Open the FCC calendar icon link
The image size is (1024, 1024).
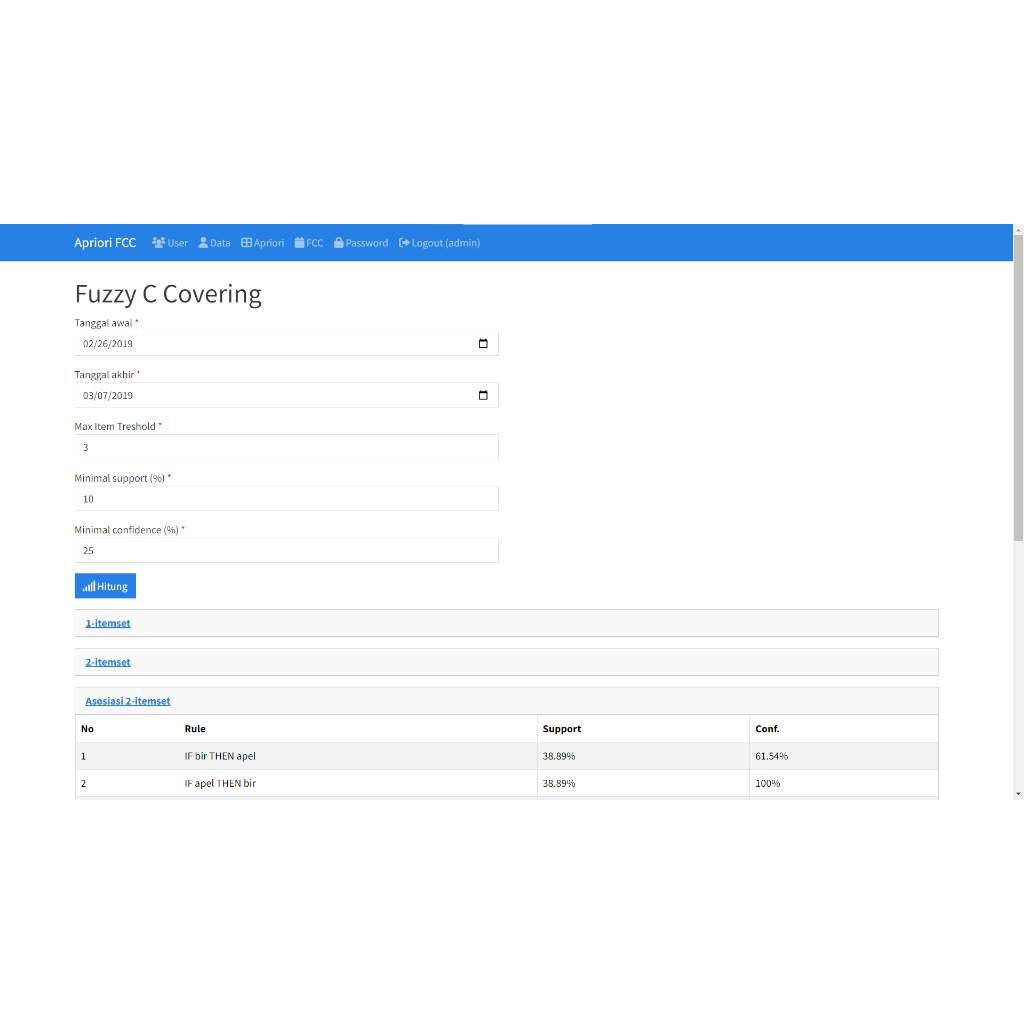tap(300, 243)
